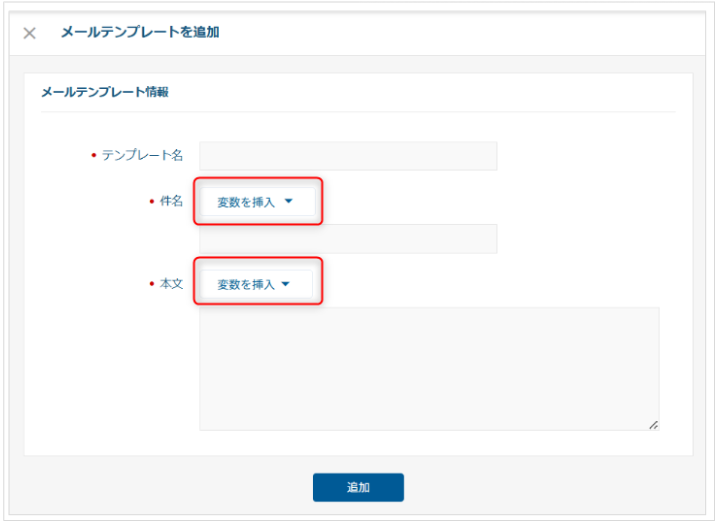The image size is (722, 526).
Task: Close the メールテンプレートを追加 dialog
Action: point(30,33)
